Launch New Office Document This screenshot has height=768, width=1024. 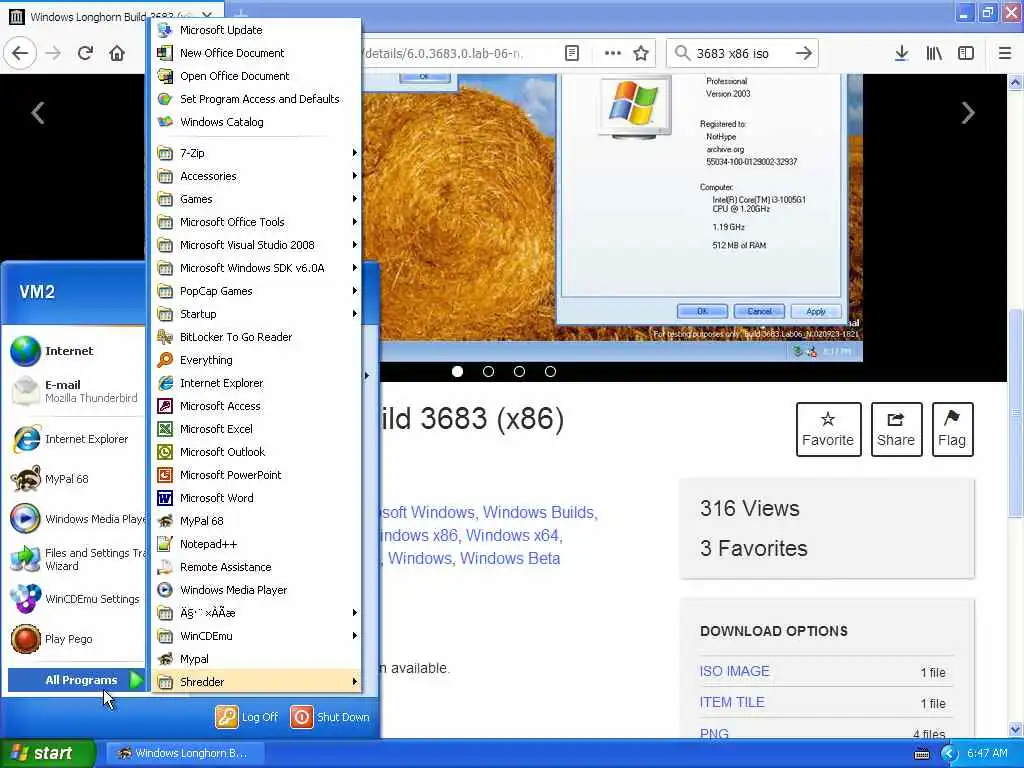pos(256,53)
